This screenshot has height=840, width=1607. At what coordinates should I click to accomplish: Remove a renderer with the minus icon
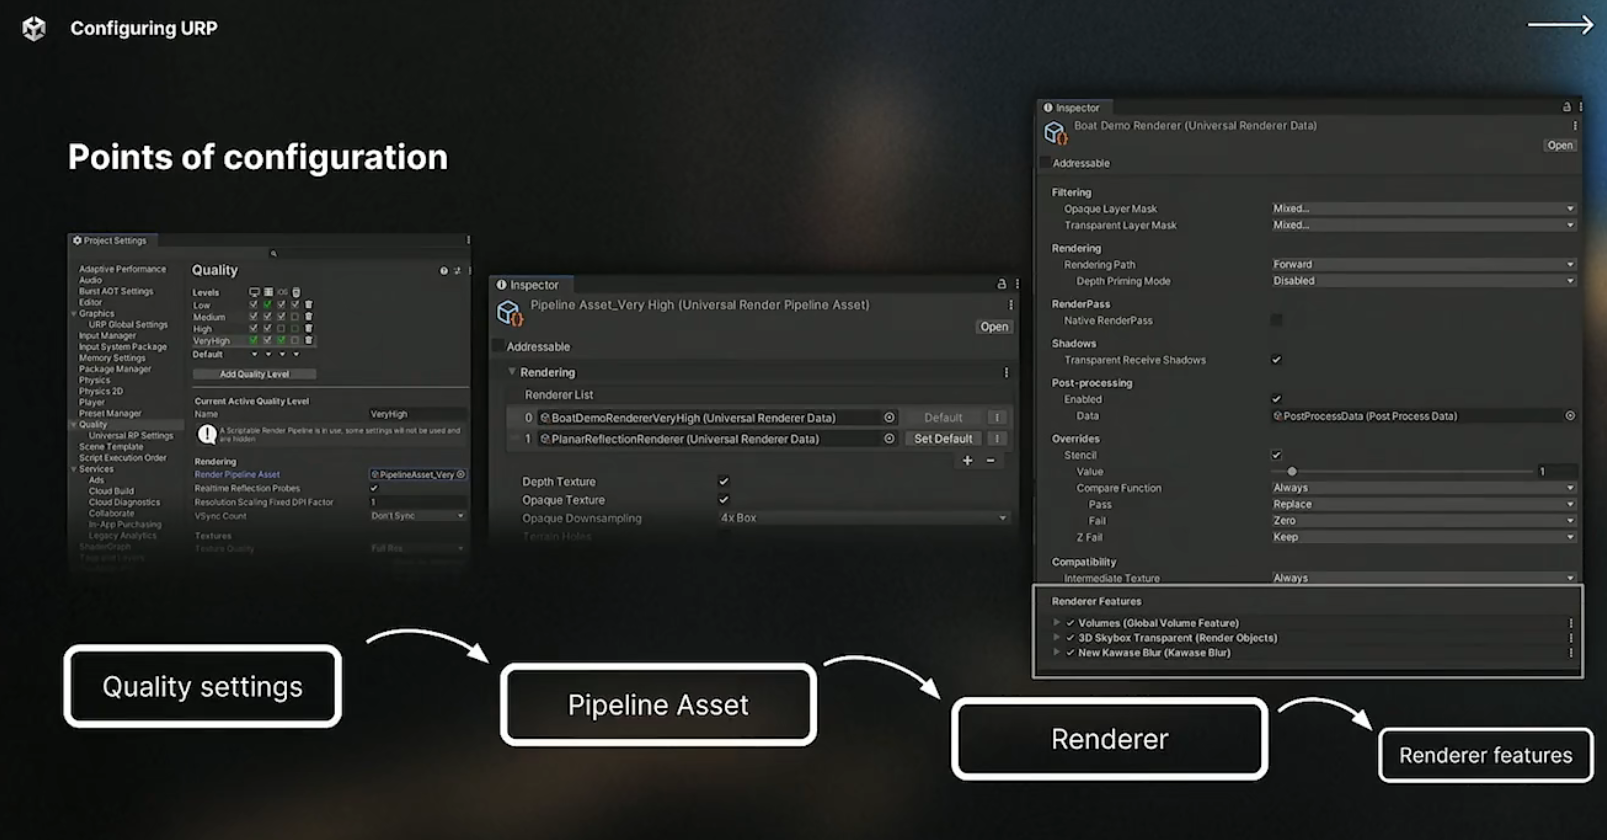click(x=990, y=461)
